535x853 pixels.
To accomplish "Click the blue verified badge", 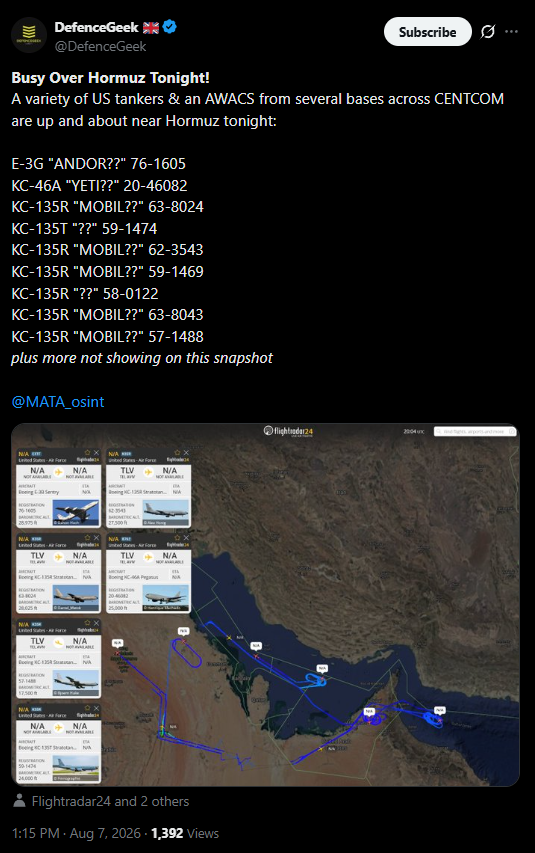I will tap(170, 27).
